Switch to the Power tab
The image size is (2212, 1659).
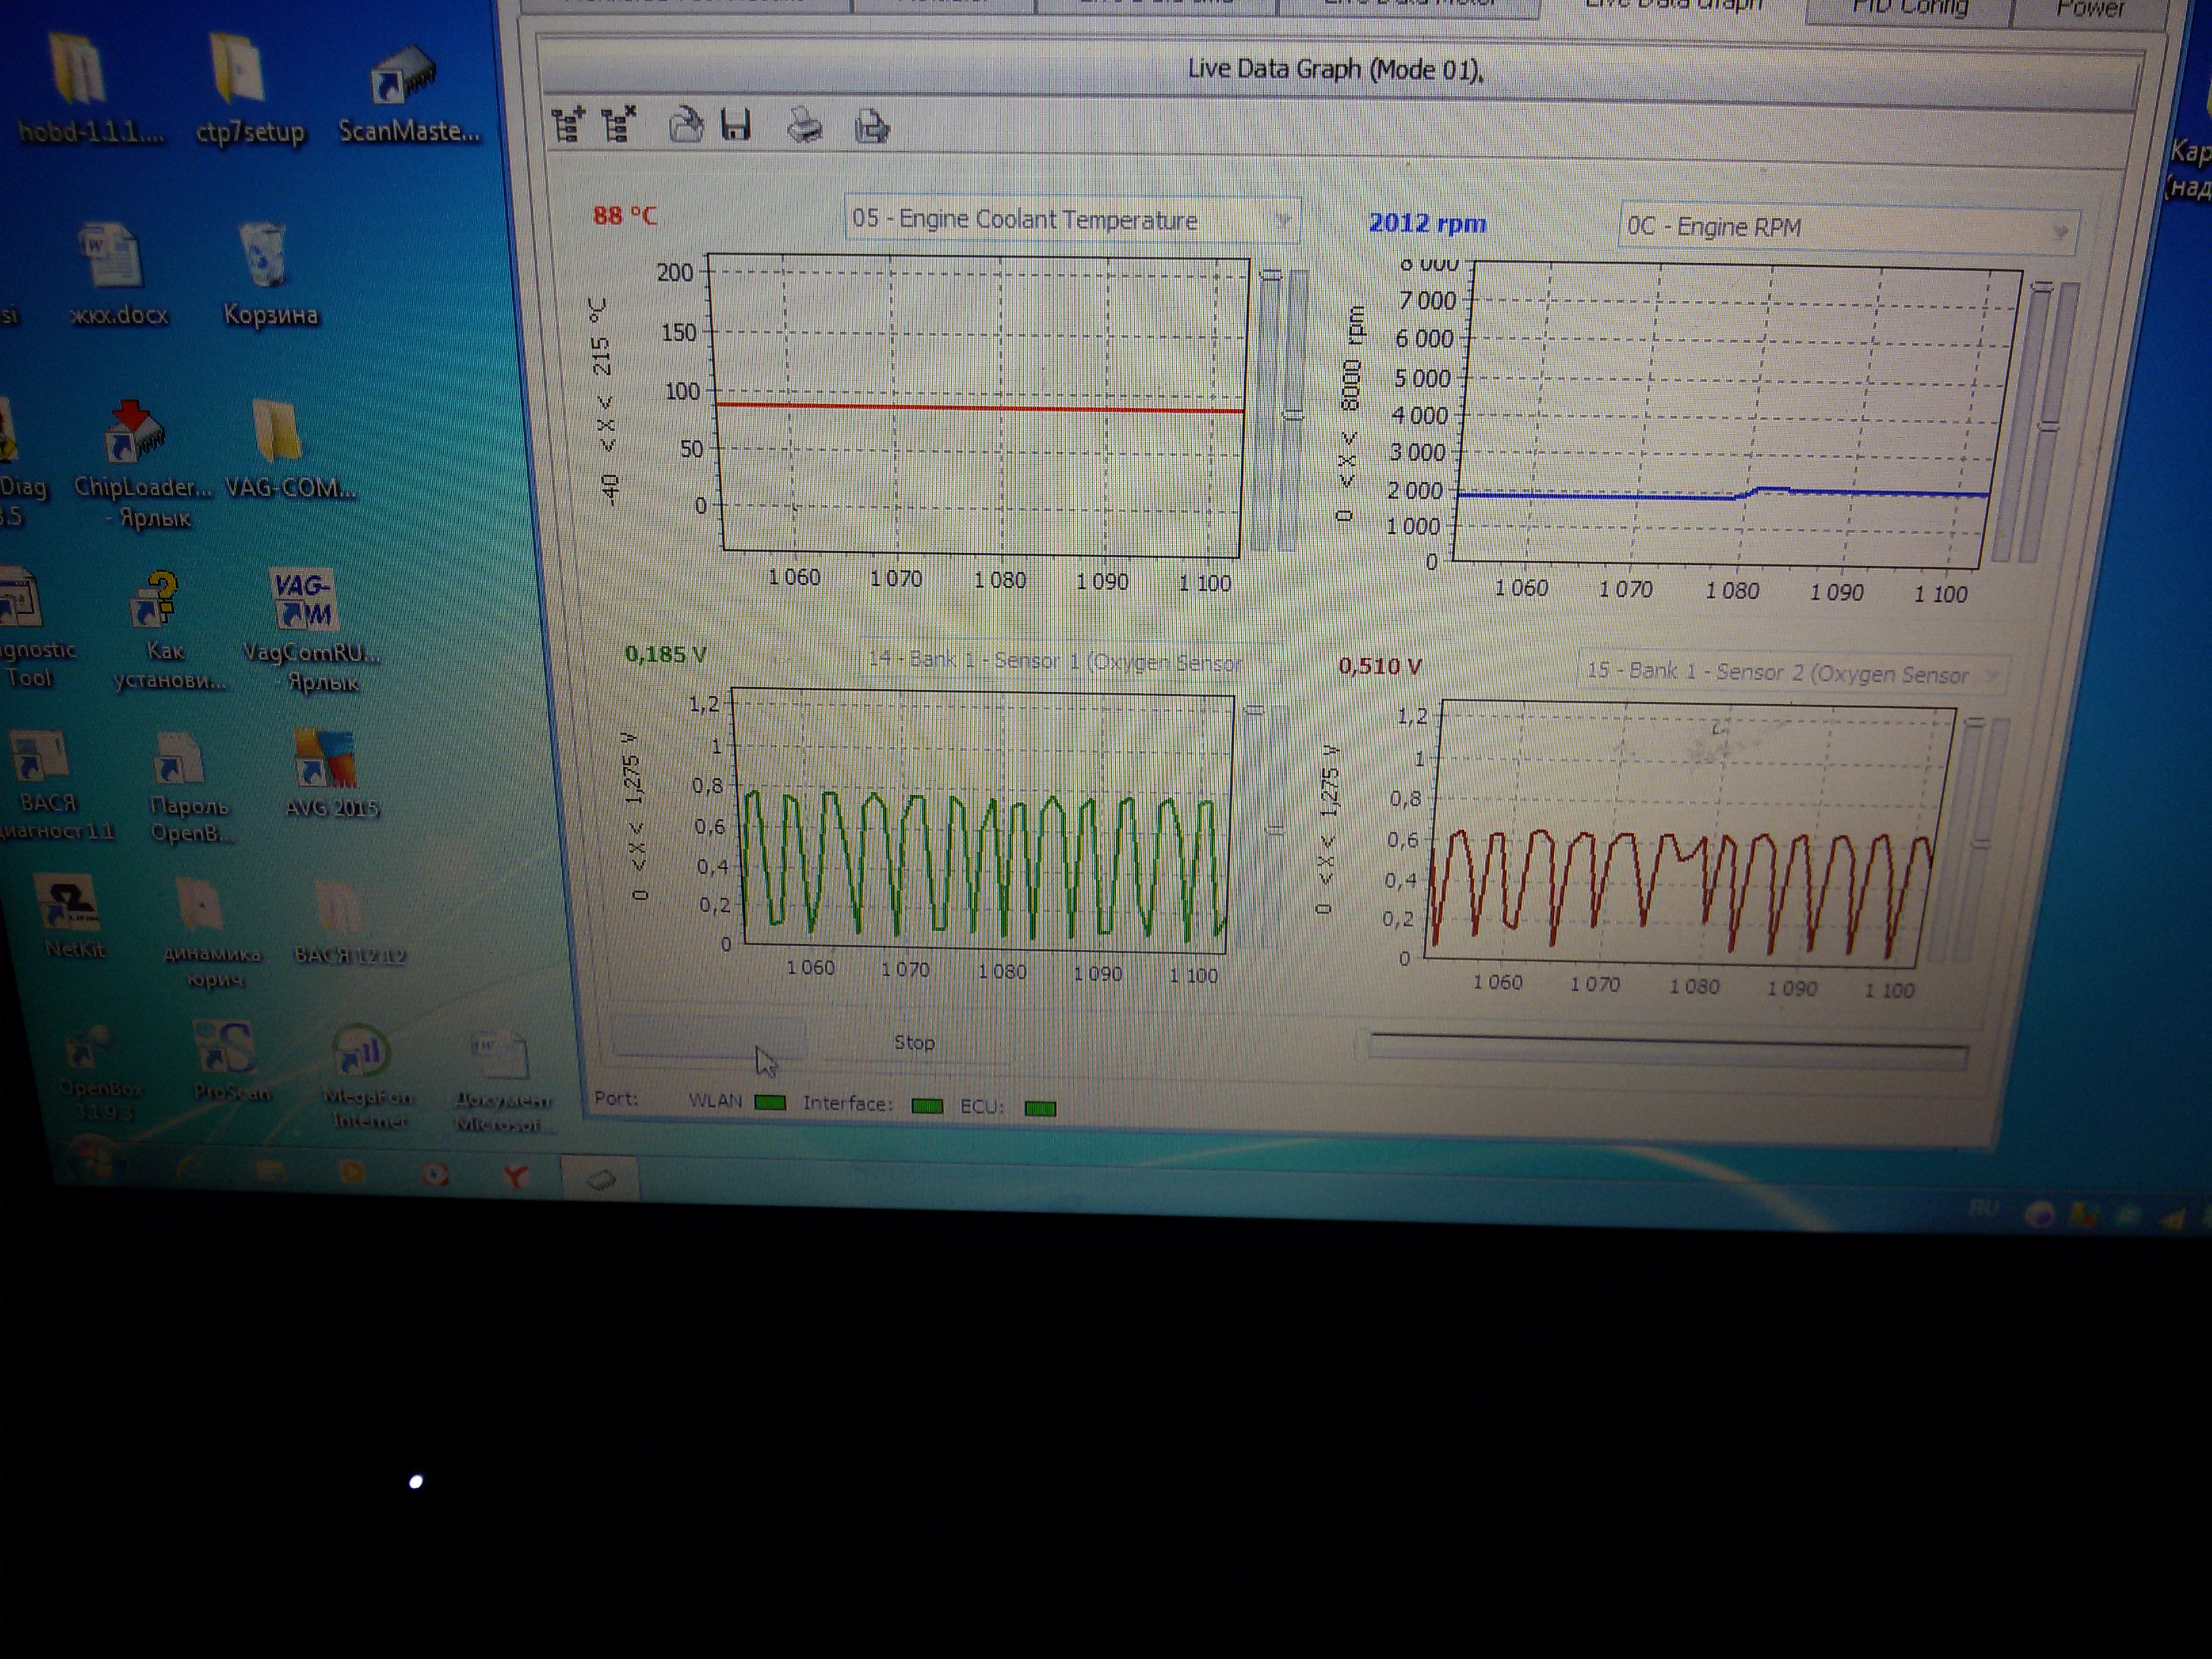2091,8
